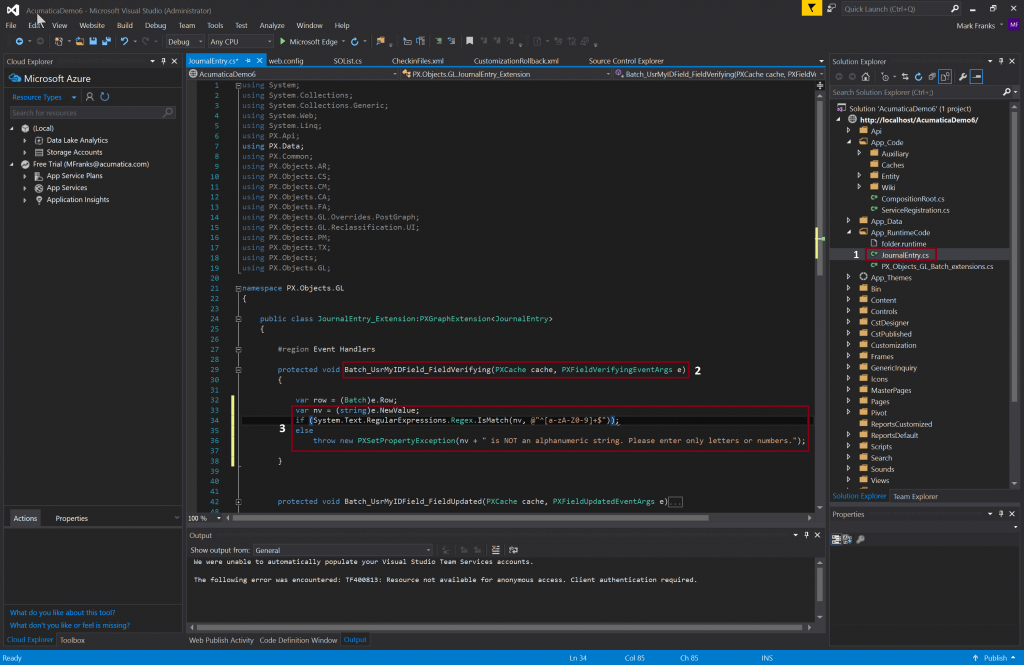Click the Cloud Explorer account management icon
Viewport: 1024px width, 665px height.
click(90, 97)
